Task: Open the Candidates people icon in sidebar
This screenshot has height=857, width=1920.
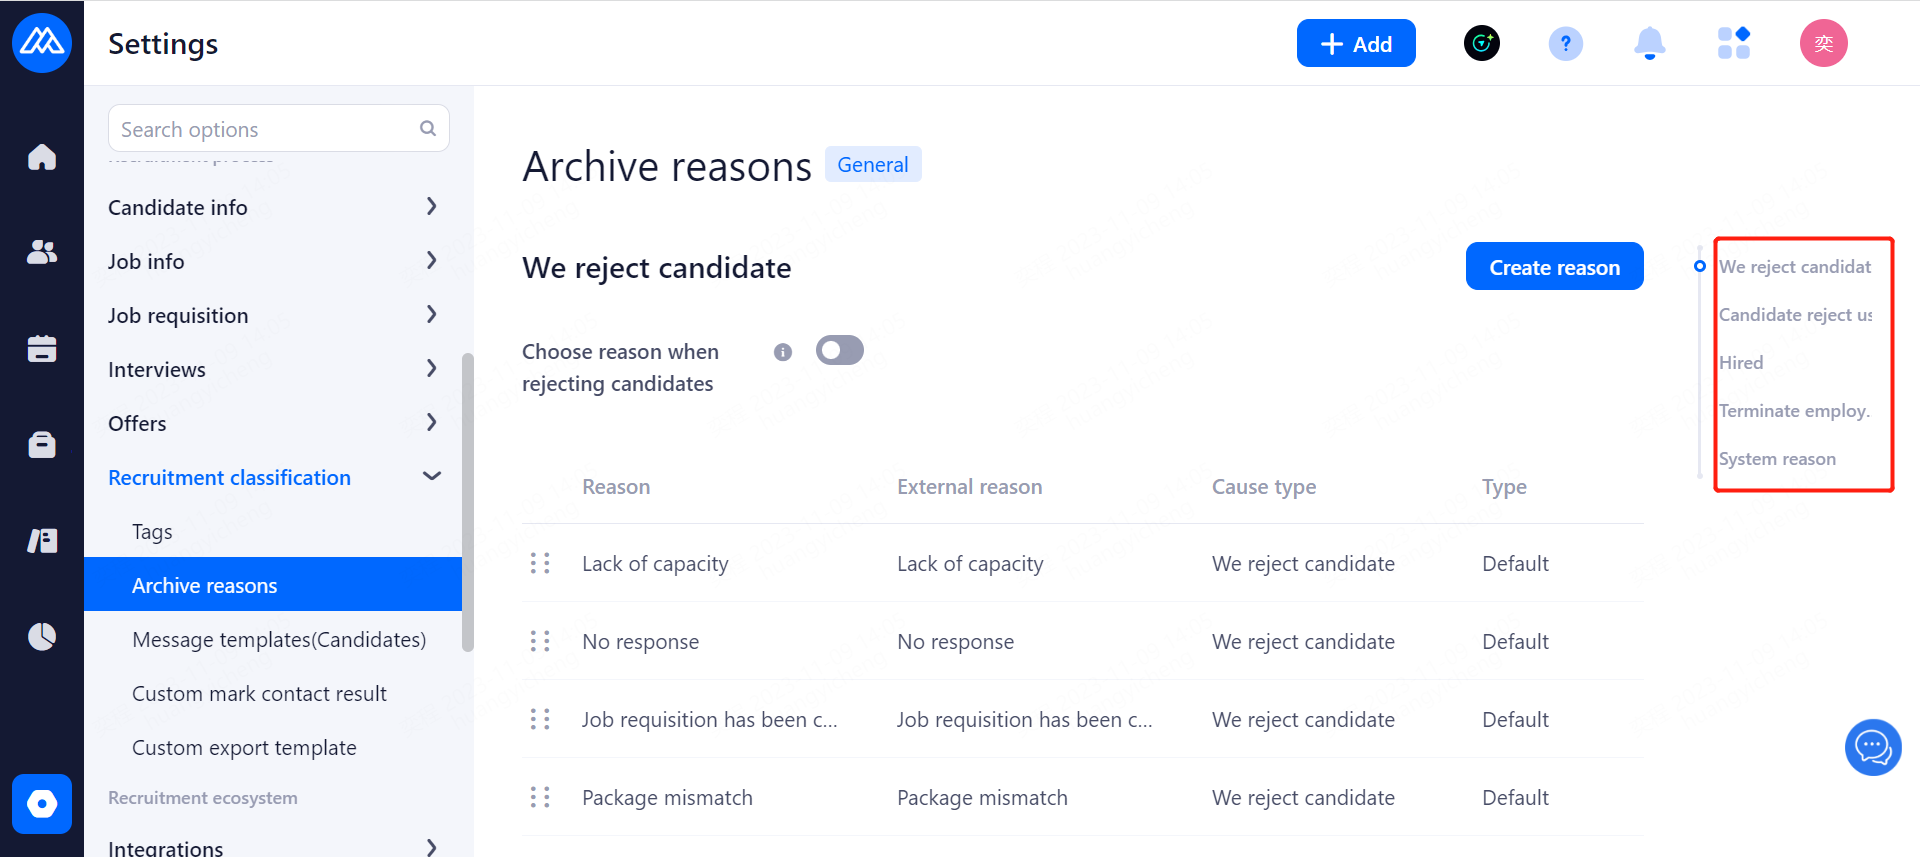Action: 42,252
